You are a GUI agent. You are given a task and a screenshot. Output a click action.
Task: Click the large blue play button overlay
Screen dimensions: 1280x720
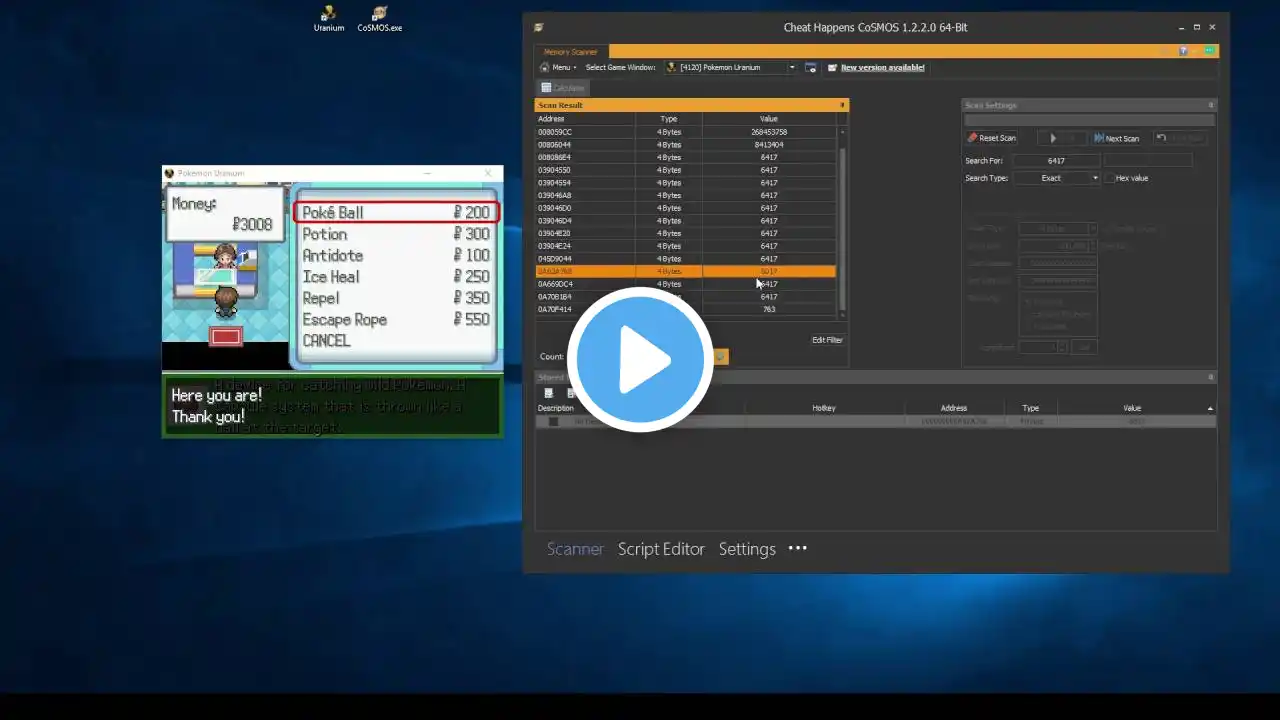click(x=640, y=359)
